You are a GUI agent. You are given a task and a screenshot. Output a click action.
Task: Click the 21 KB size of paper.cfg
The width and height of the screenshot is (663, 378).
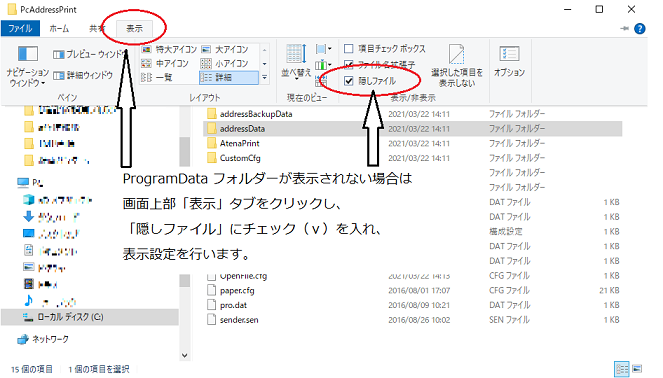tap(609, 290)
